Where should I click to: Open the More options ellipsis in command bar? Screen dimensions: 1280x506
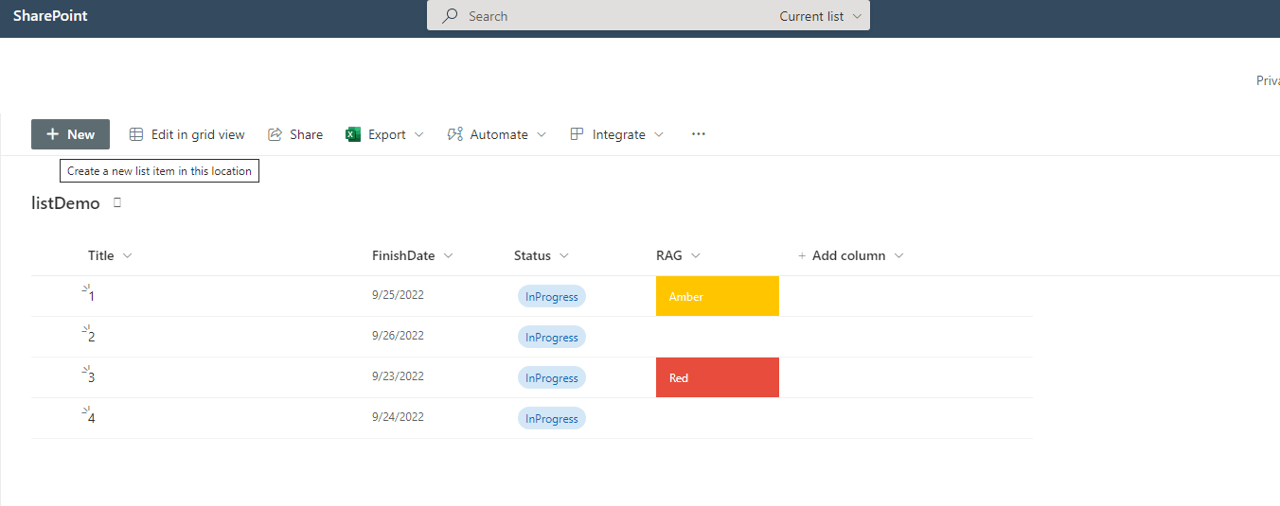pyautogui.click(x=698, y=134)
